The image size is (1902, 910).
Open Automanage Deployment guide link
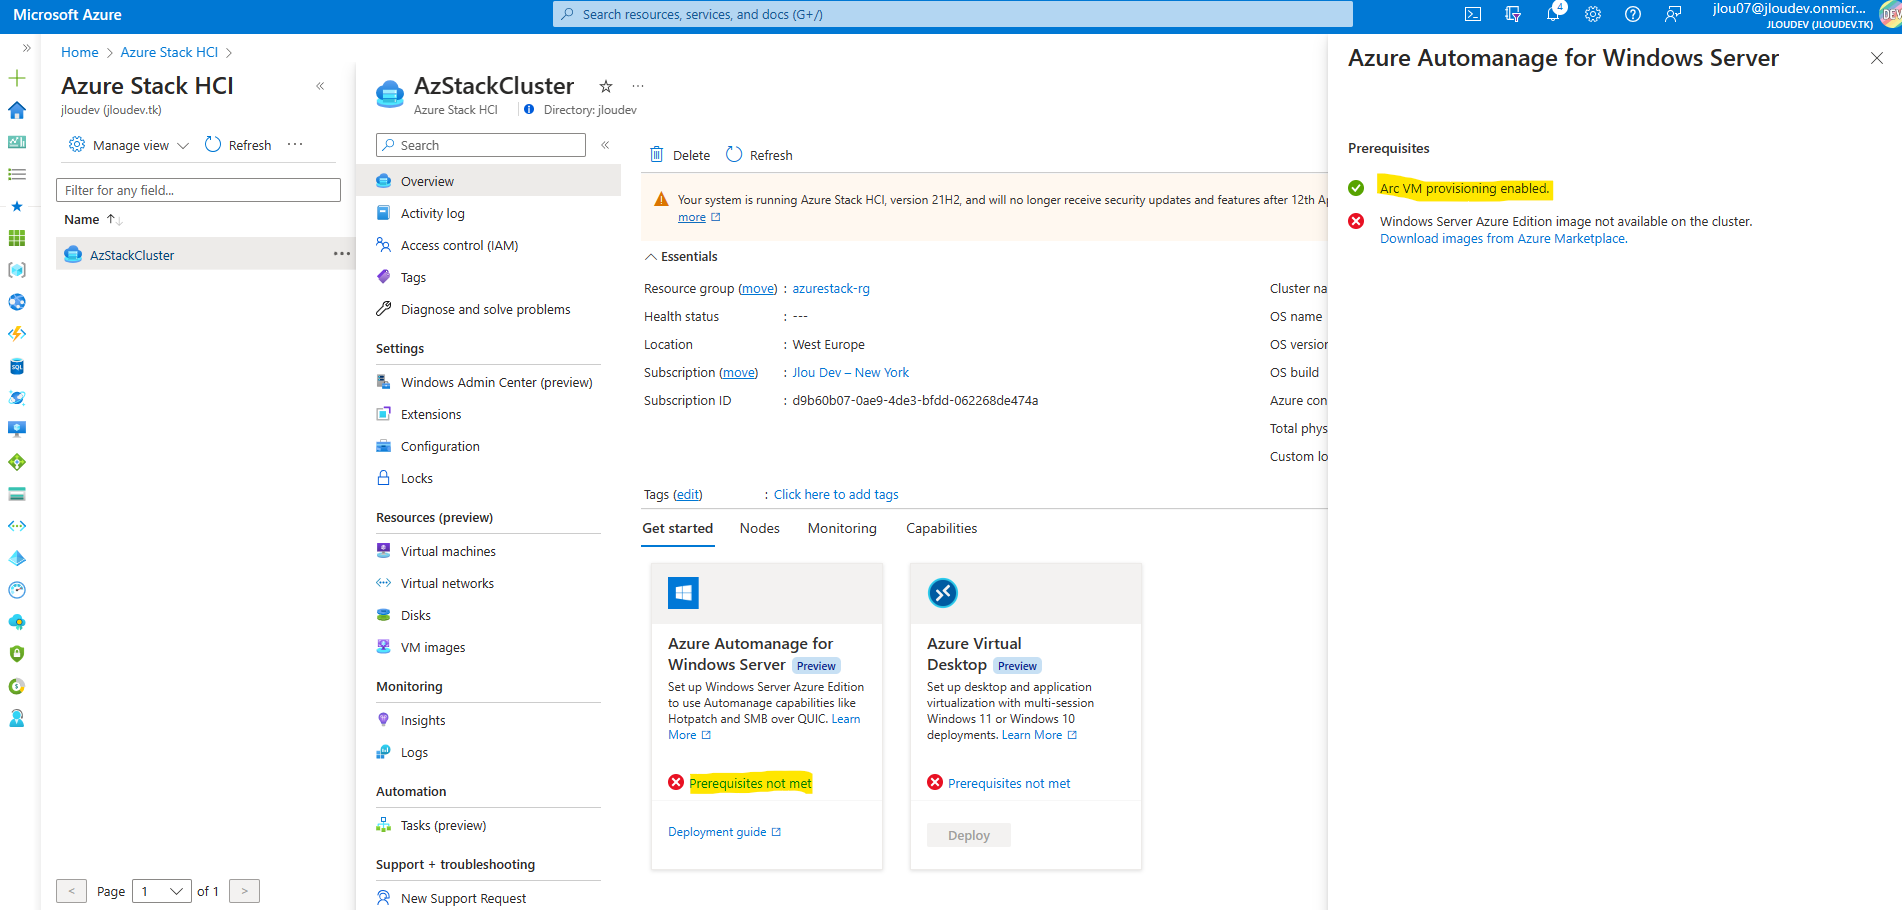(x=724, y=832)
